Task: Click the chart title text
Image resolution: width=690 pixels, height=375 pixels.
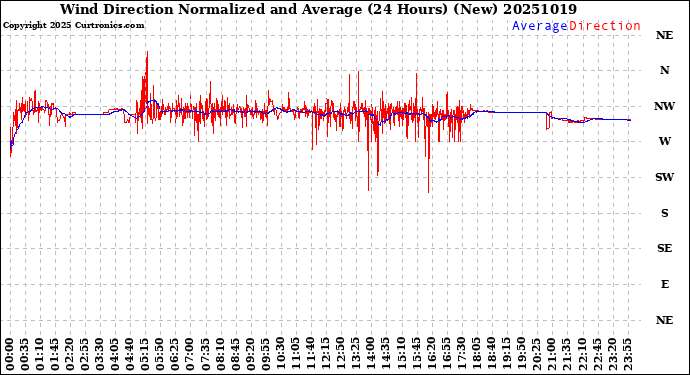Action: pos(318,9)
